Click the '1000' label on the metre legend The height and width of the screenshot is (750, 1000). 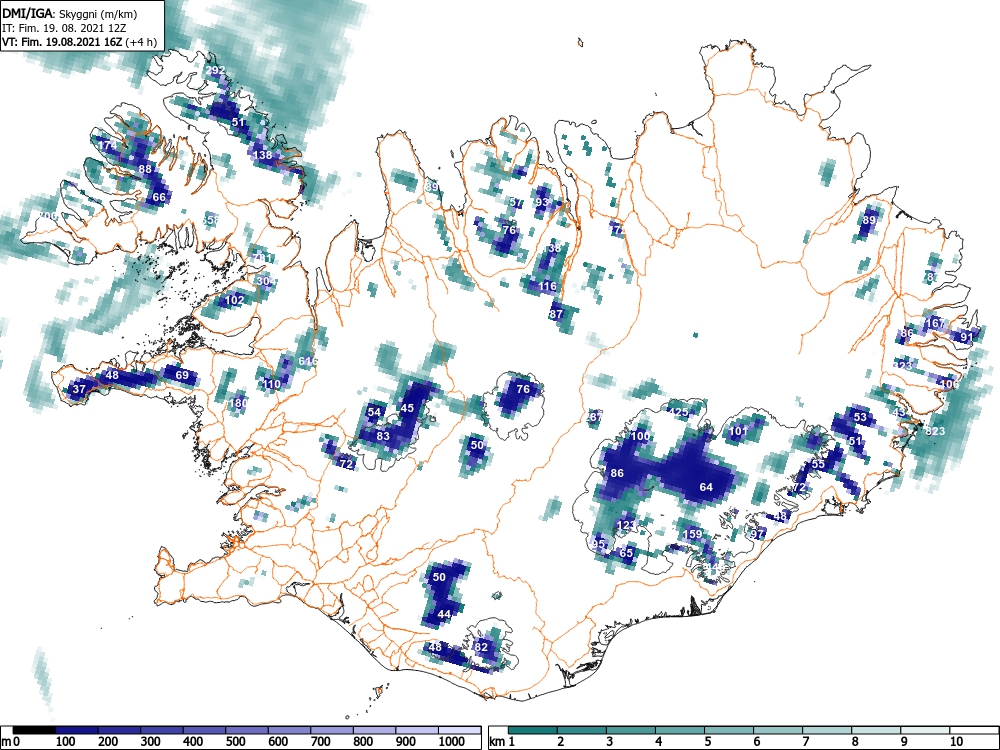click(x=452, y=742)
